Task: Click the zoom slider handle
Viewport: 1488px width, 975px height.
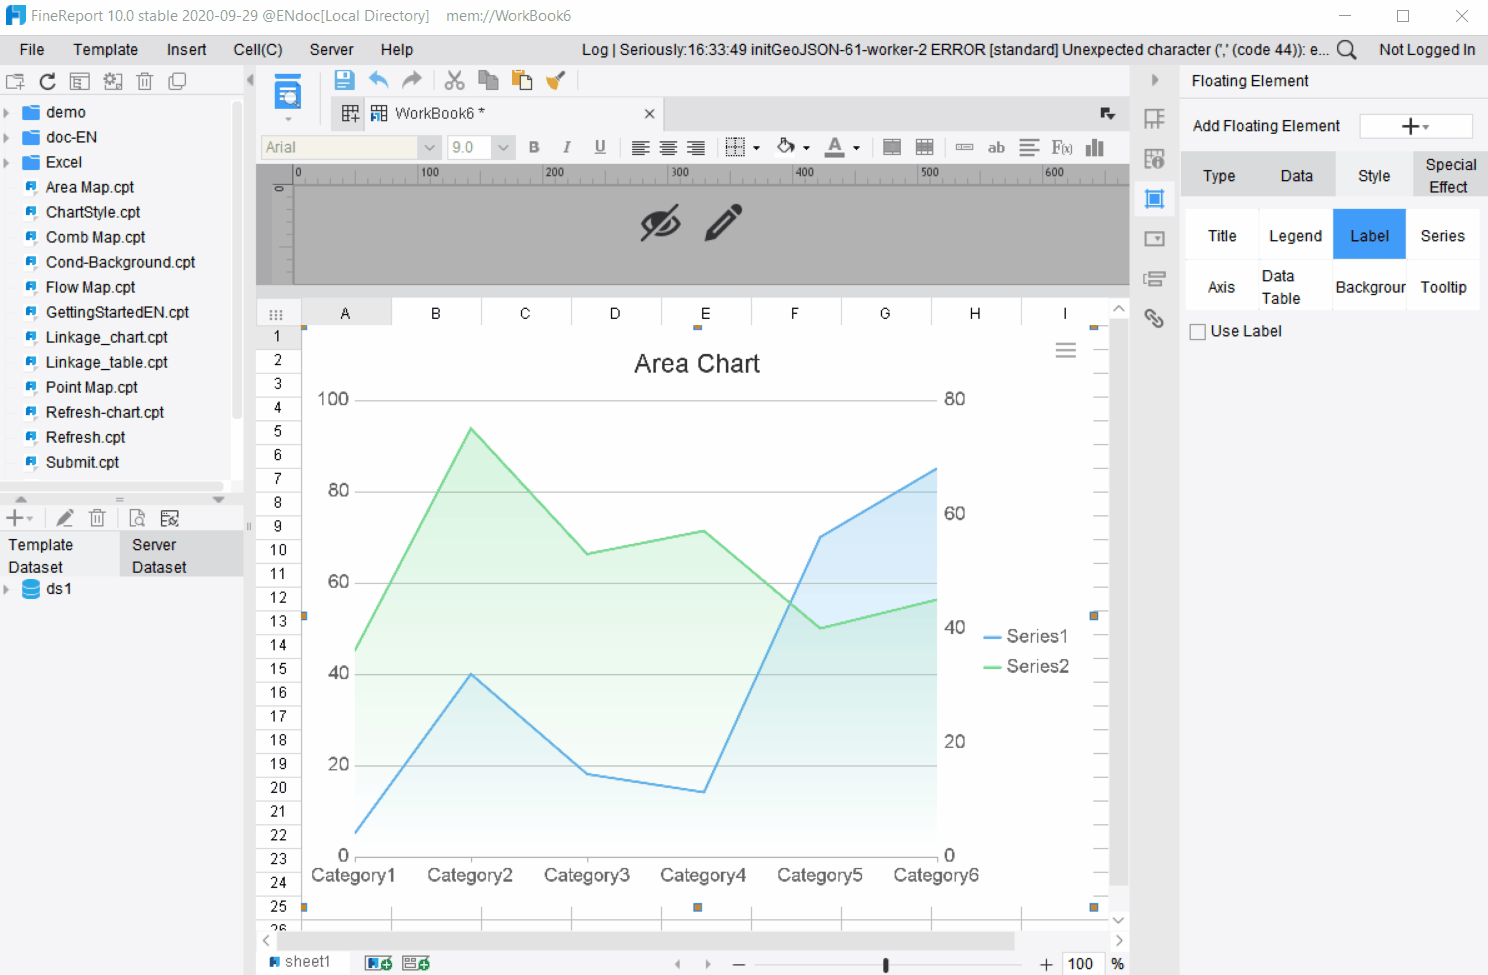Action: pyautogui.click(x=885, y=964)
